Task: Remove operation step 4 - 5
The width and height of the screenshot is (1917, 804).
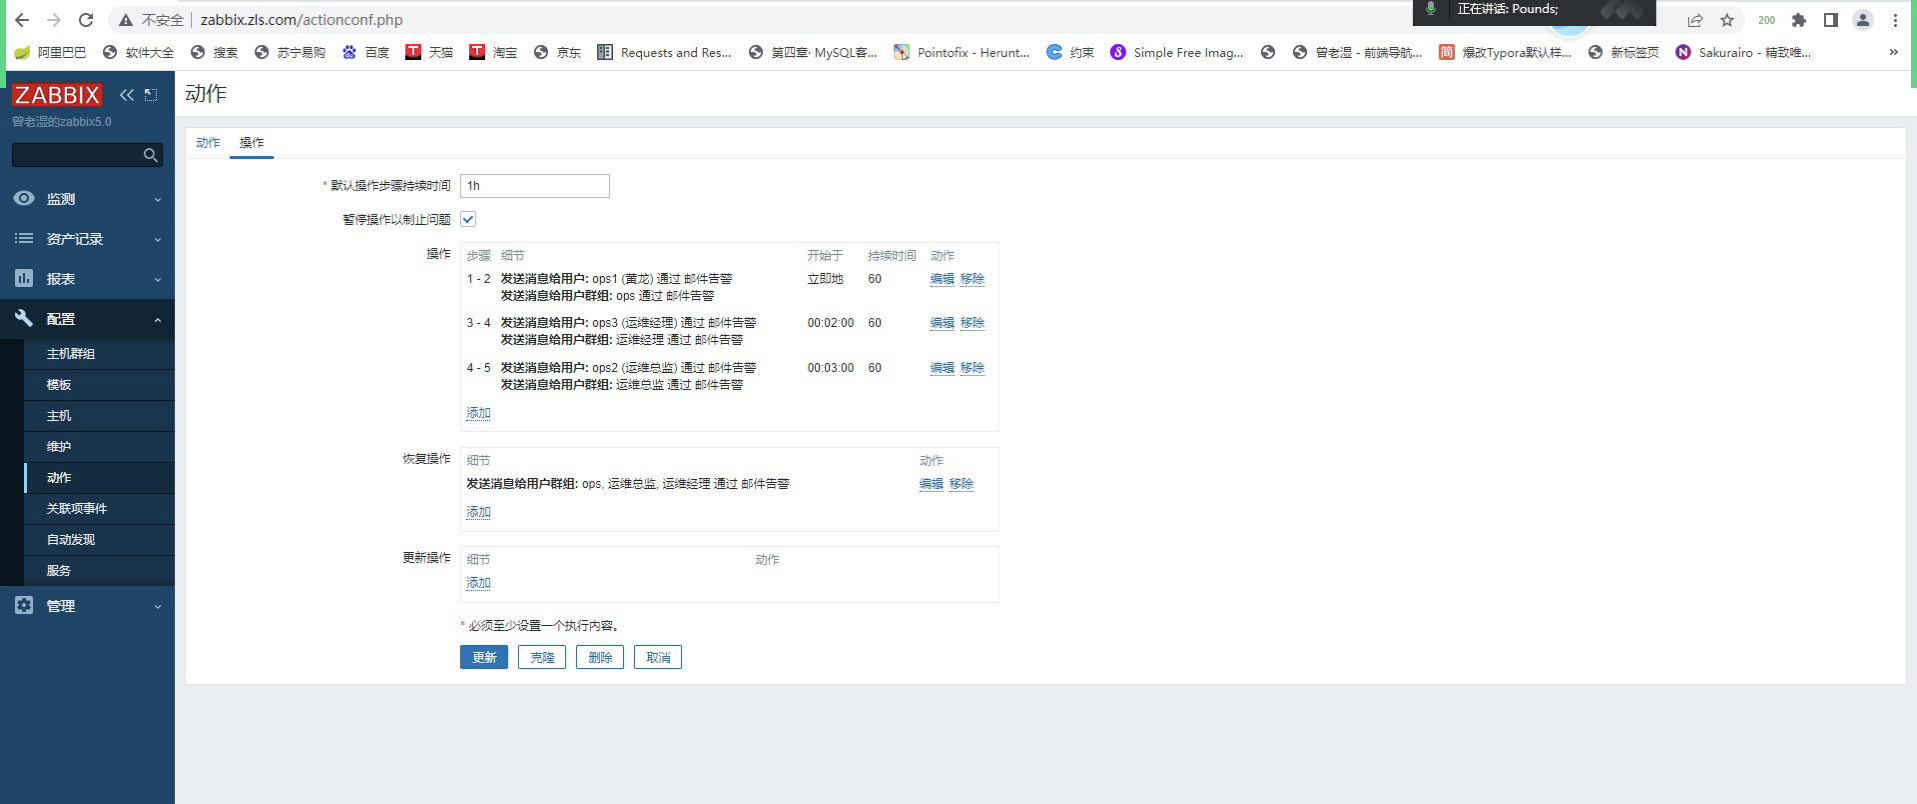Action: point(972,368)
